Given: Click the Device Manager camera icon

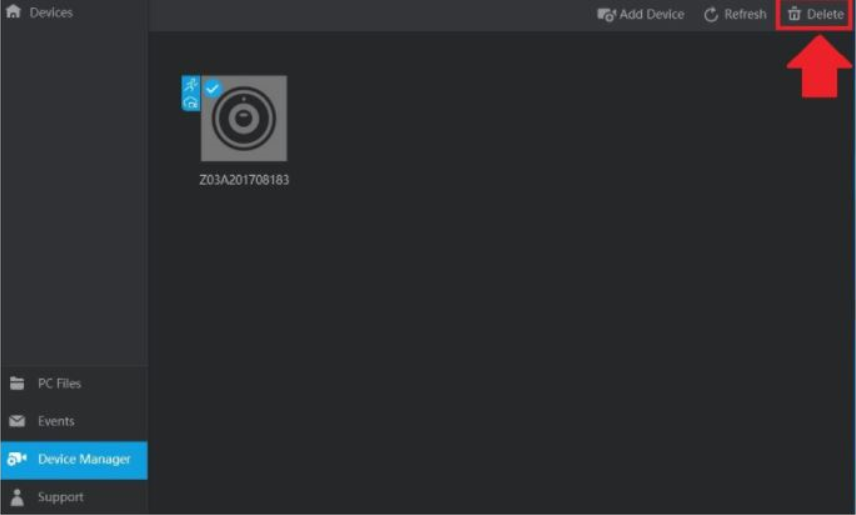Looking at the screenshot, I should [17, 459].
